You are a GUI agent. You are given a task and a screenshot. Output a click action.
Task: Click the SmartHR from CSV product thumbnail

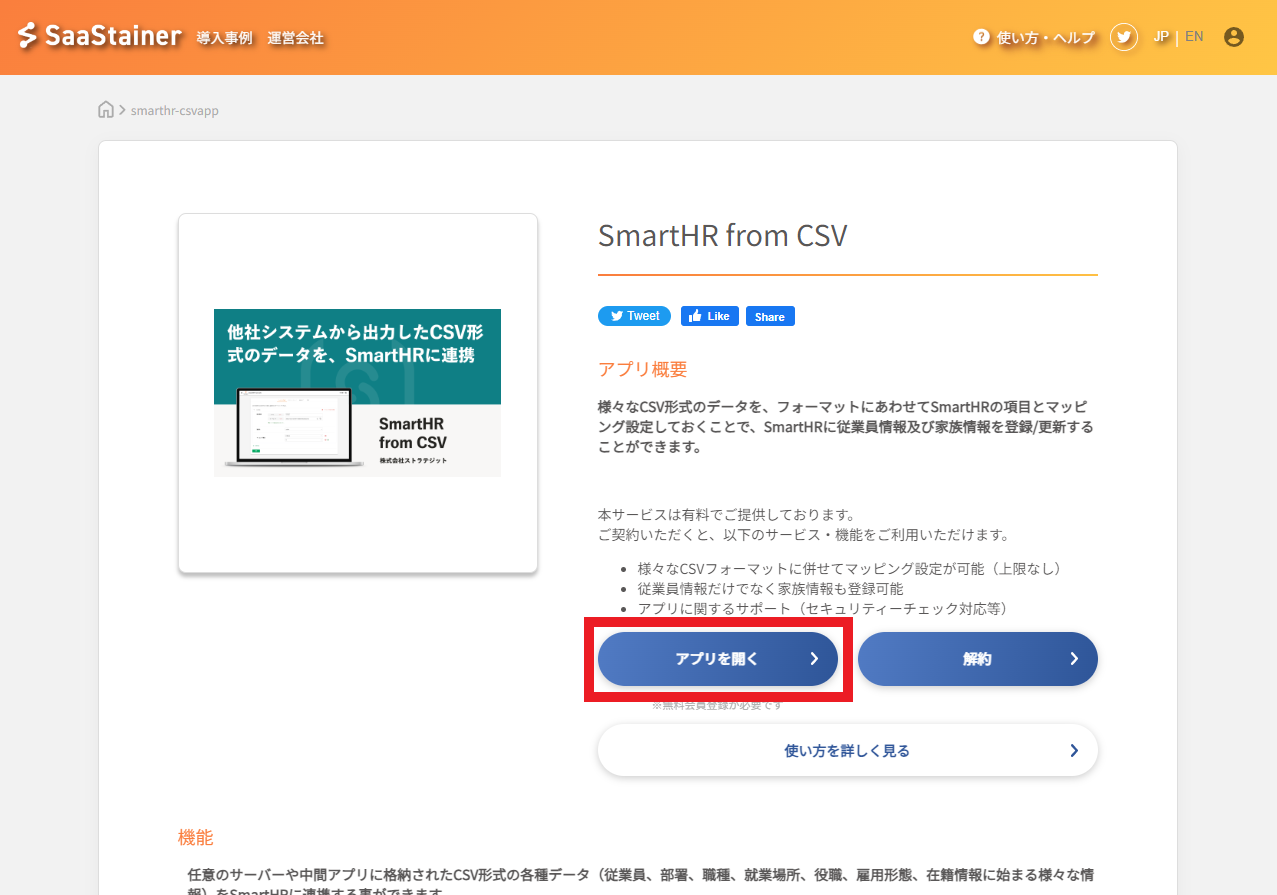pyautogui.click(x=358, y=393)
